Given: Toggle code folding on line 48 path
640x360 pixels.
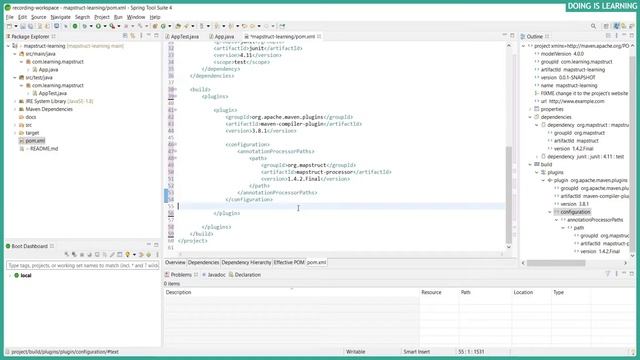Looking at the screenshot, I should pos(176,158).
